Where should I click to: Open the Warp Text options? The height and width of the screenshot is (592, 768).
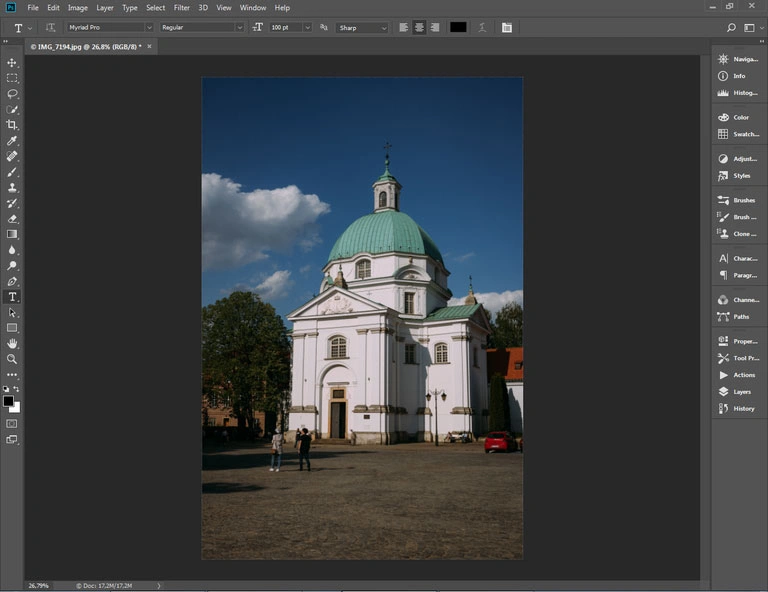(482, 27)
